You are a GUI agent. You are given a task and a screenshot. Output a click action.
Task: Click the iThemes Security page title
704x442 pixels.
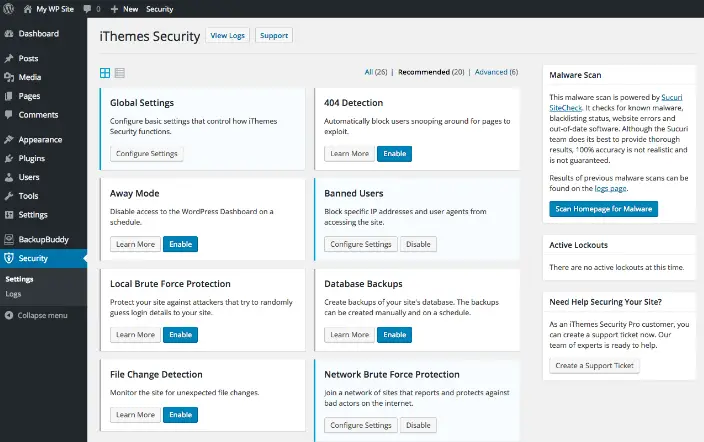150,36
